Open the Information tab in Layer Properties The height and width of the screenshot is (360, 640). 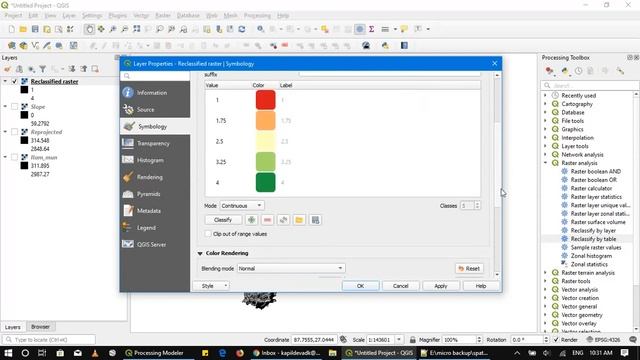[x=155, y=93]
